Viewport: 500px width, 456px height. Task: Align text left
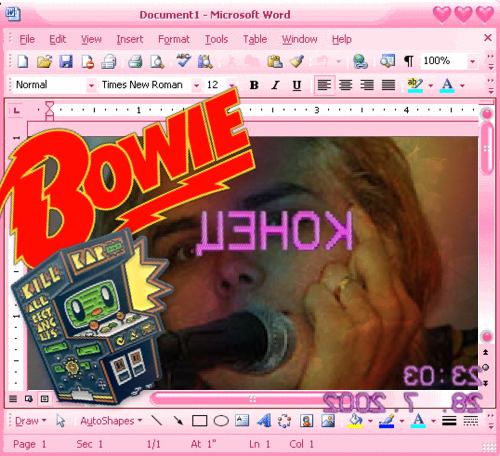pyautogui.click(x=324, y=85)
